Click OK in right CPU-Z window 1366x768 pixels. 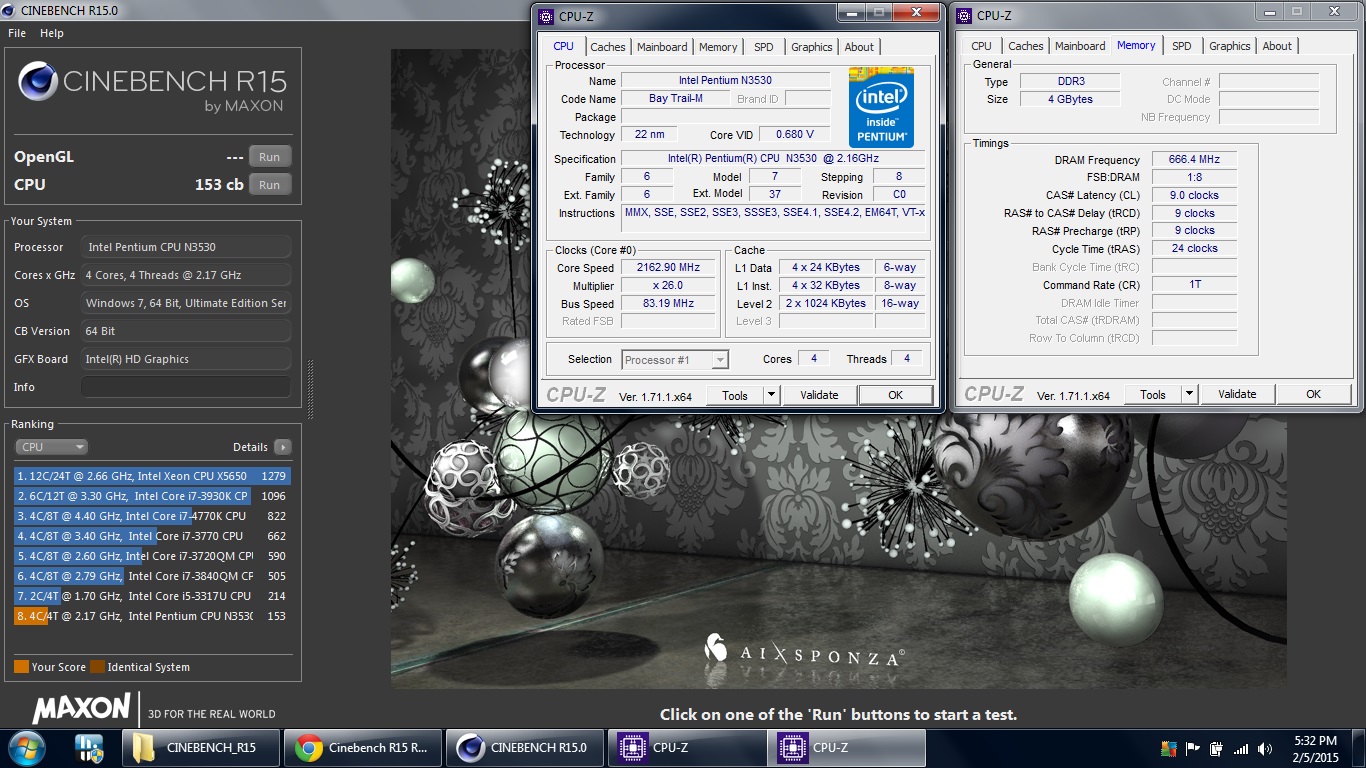tap(1313, 394)
